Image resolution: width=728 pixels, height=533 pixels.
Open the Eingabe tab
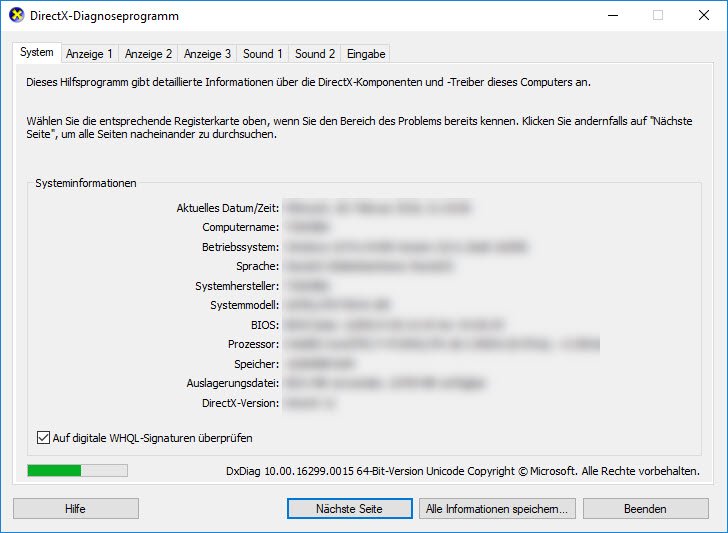click(x=366, y=54)
